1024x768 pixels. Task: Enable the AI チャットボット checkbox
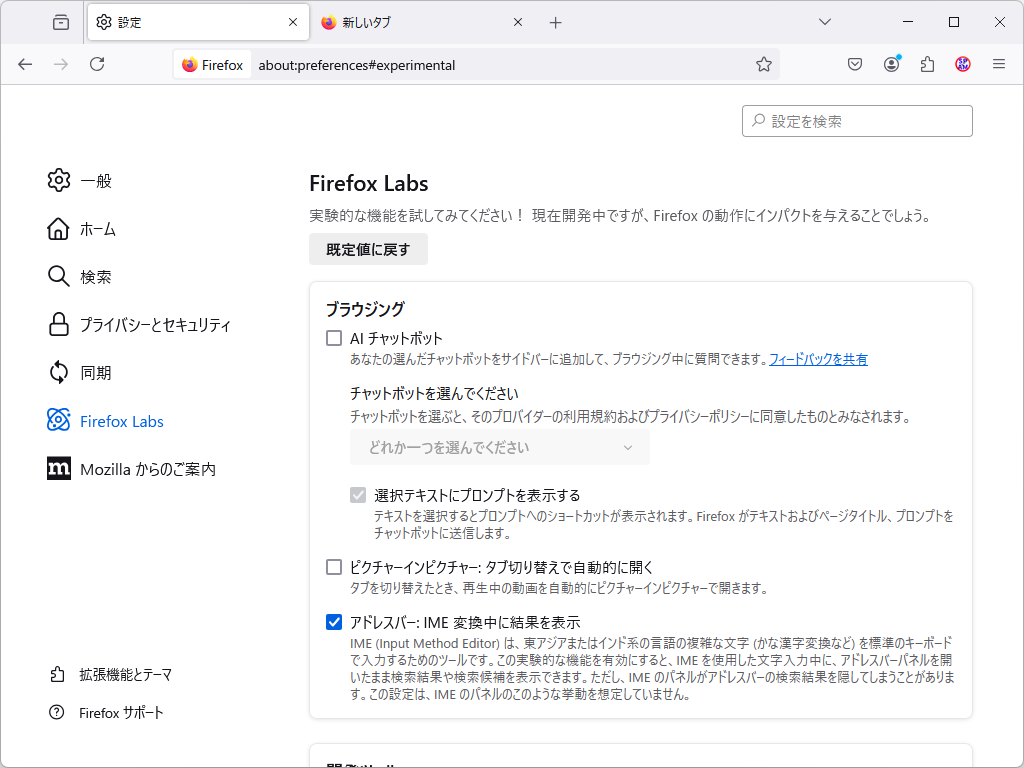click(333, 338)
